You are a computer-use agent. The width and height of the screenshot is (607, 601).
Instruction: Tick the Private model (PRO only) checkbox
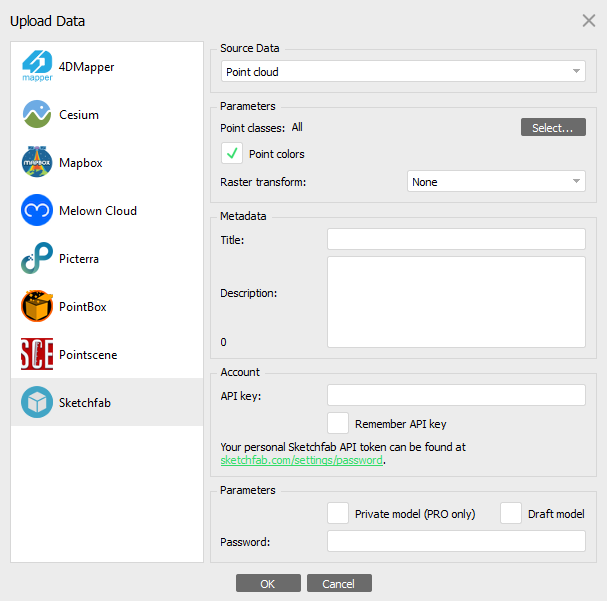[x=338, y=513]
